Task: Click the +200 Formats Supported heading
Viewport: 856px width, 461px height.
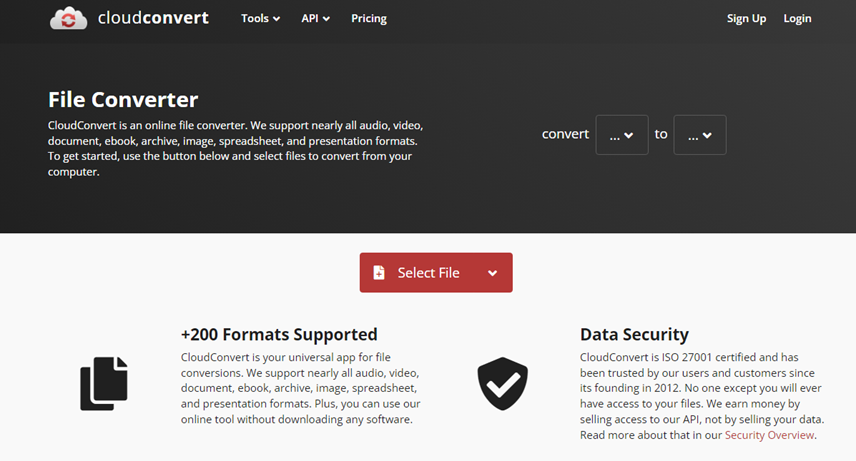Action: [279, 334]
